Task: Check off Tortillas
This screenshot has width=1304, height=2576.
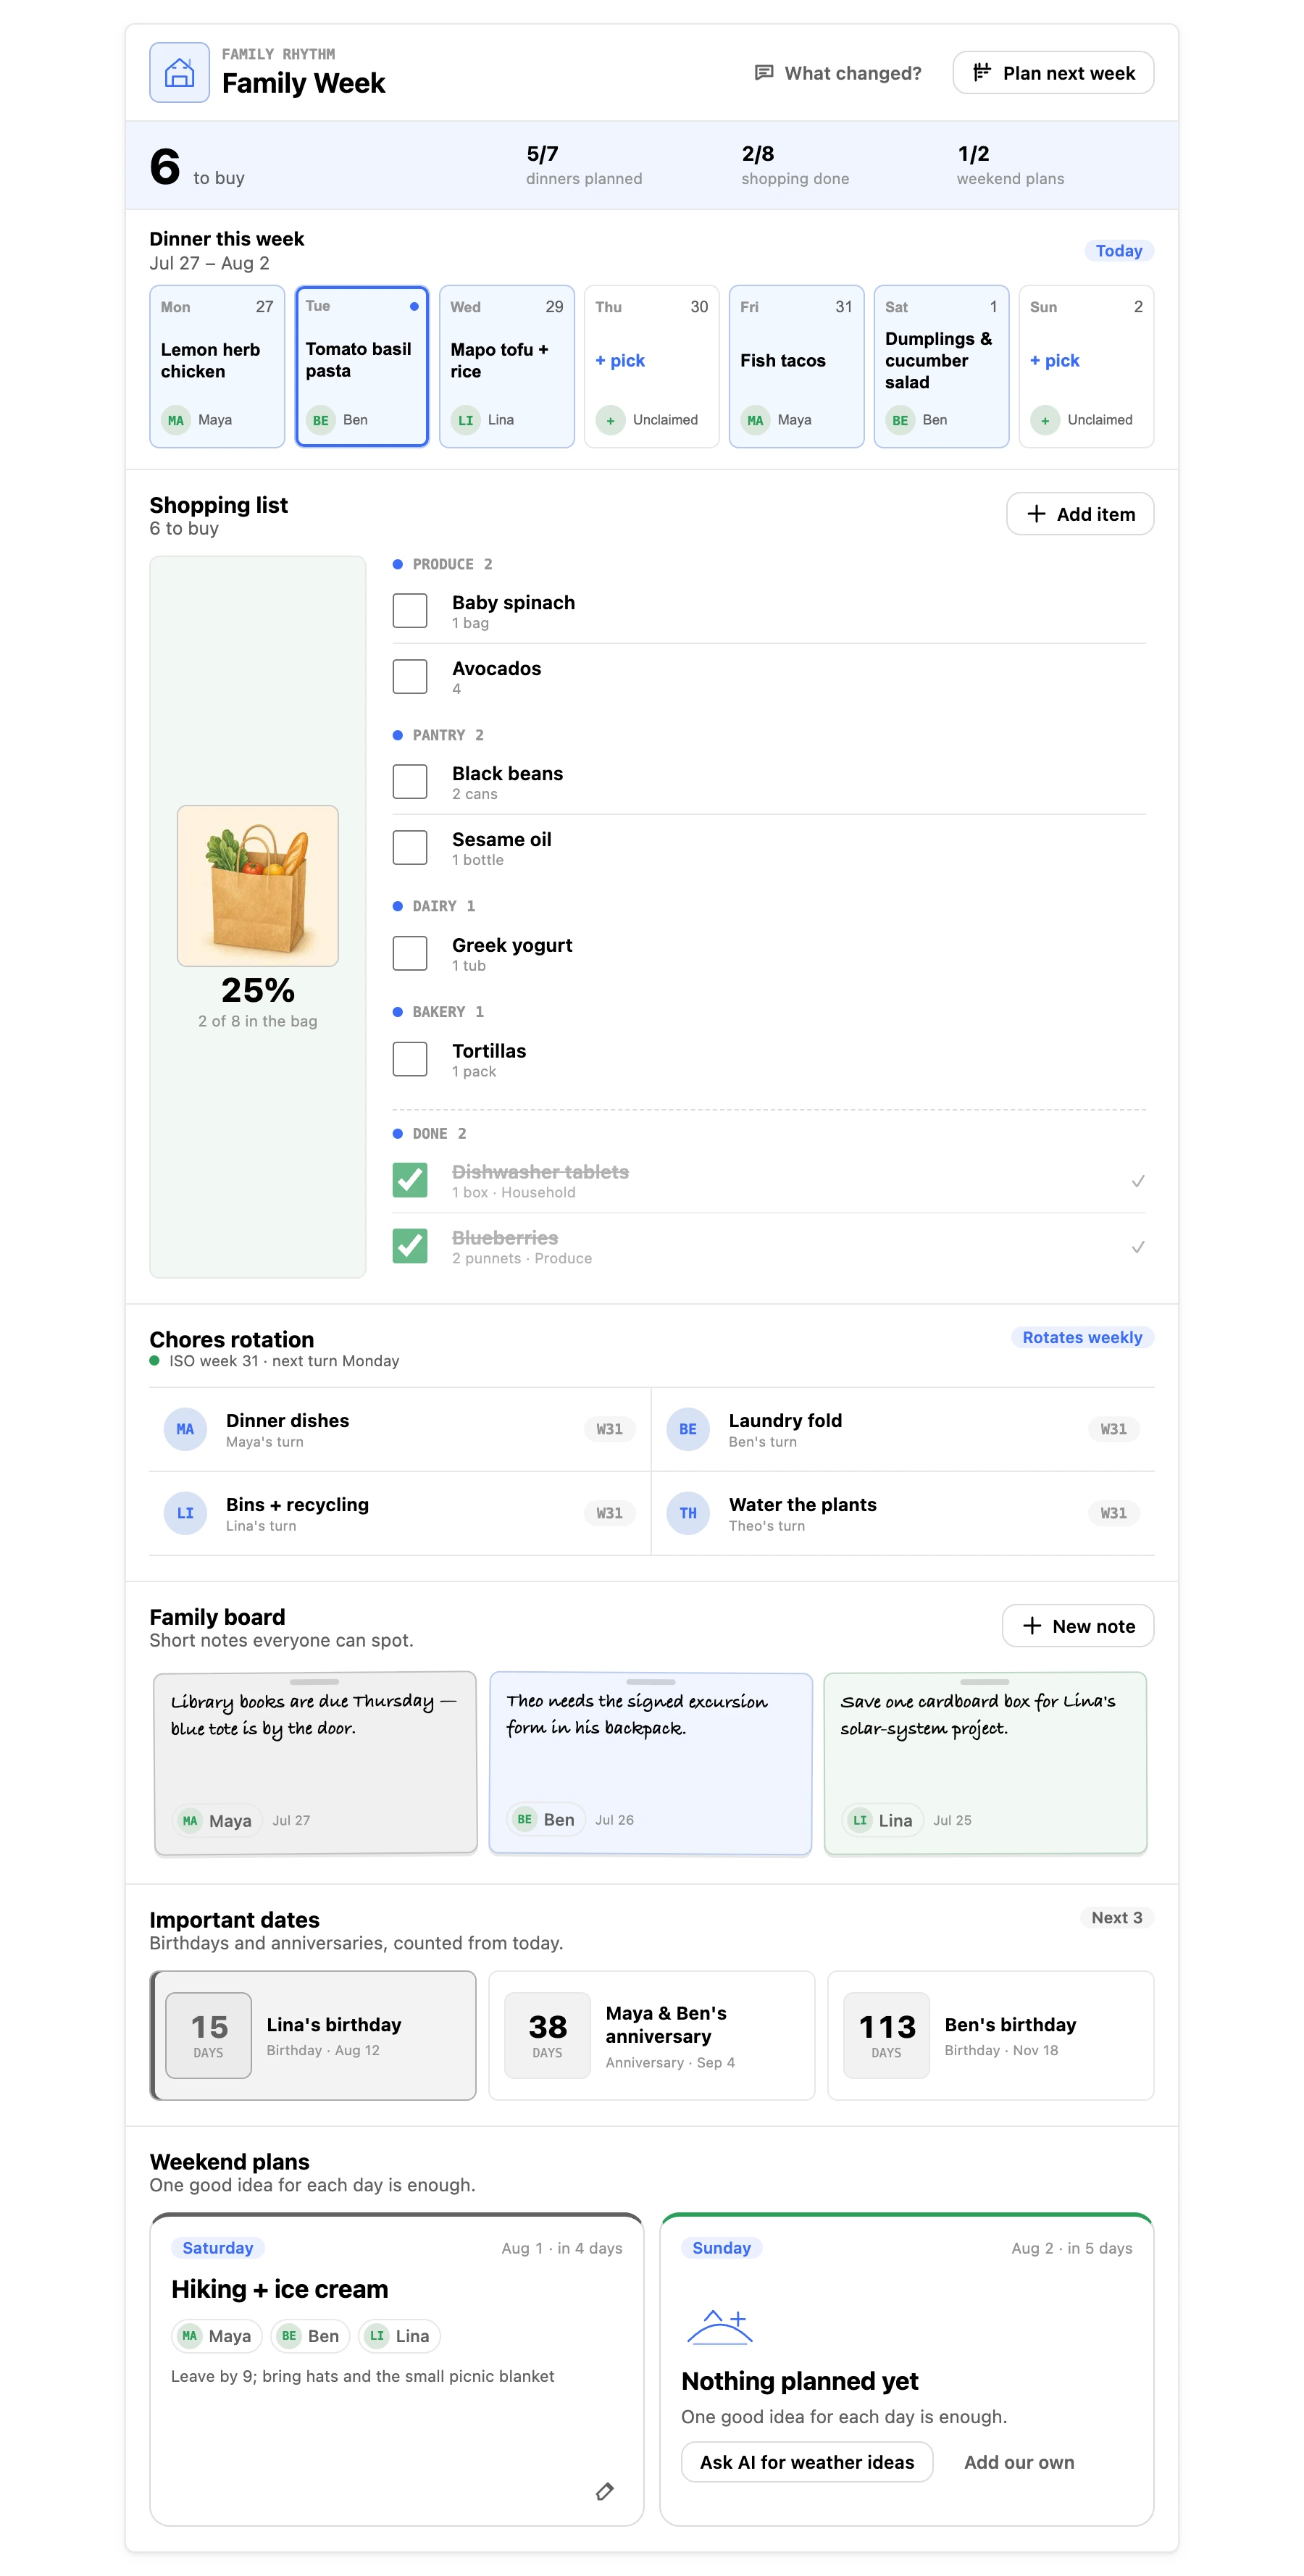Action: click(410, 1059)
